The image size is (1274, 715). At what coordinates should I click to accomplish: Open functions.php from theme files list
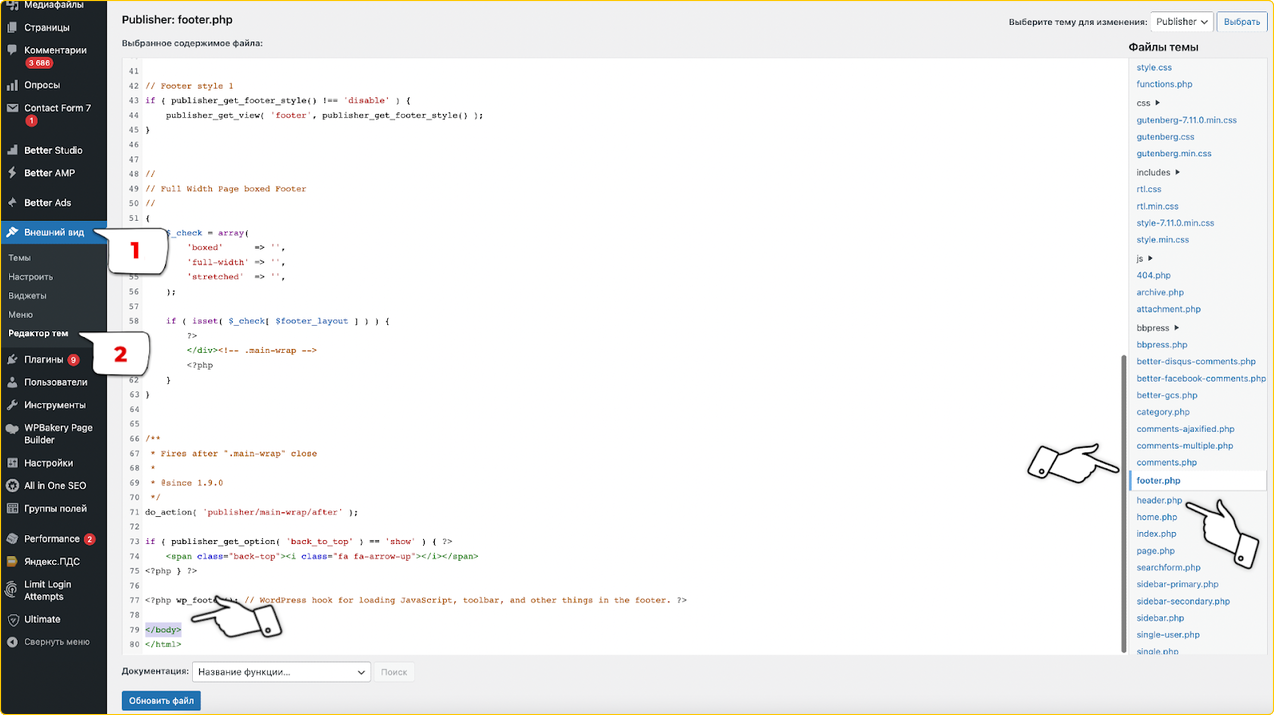coord(1164,84)
